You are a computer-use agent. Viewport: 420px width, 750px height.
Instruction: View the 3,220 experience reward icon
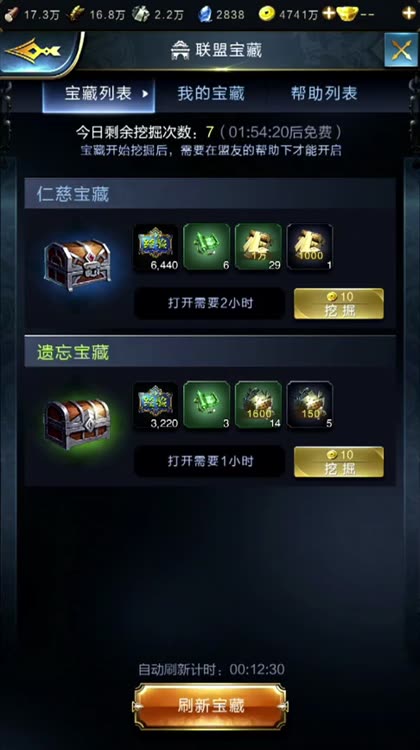(155, 405)
